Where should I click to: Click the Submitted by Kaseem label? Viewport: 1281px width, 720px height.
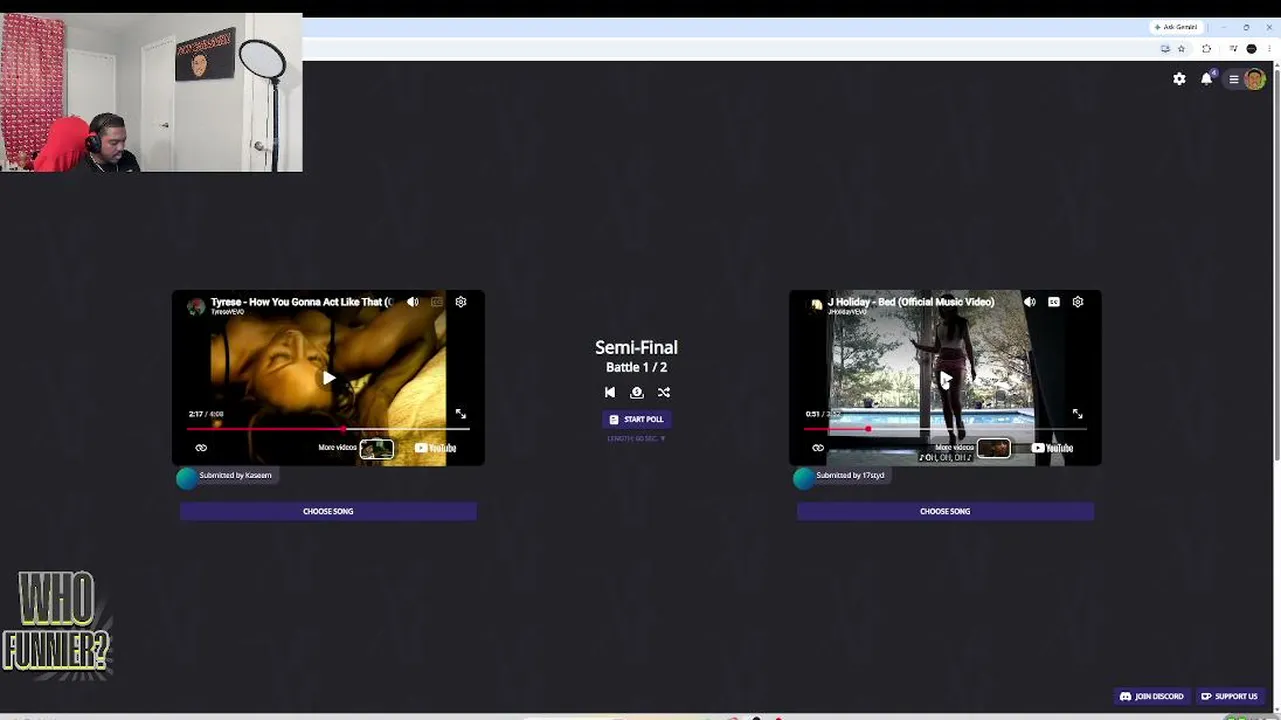point(235,476)
